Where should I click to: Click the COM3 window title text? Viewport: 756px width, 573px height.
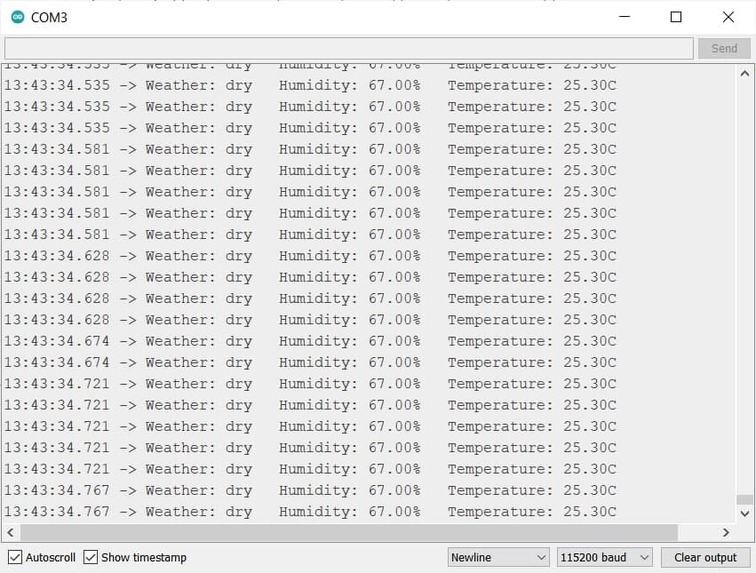click(49, 18)
